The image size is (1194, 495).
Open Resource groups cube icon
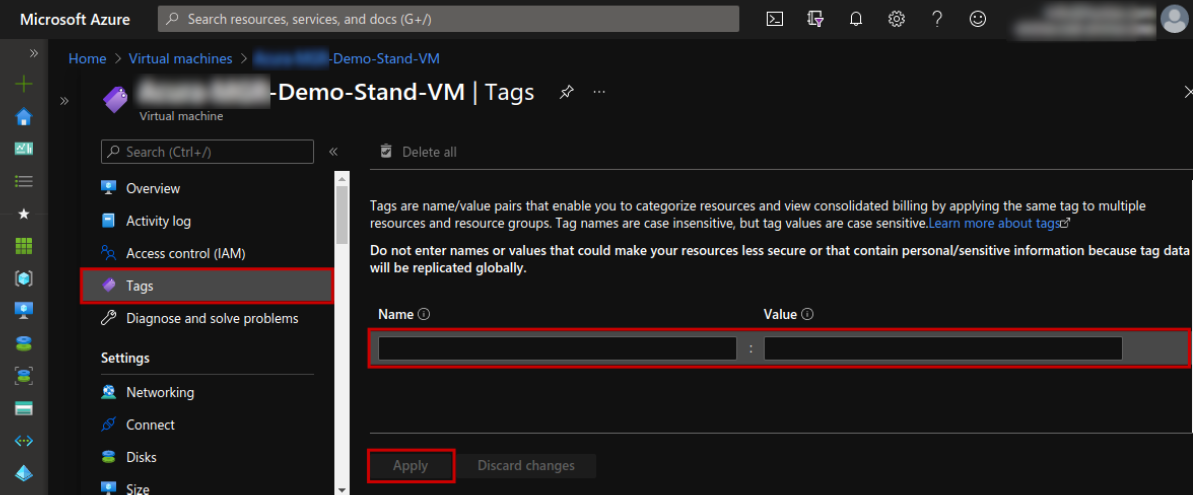24,279
